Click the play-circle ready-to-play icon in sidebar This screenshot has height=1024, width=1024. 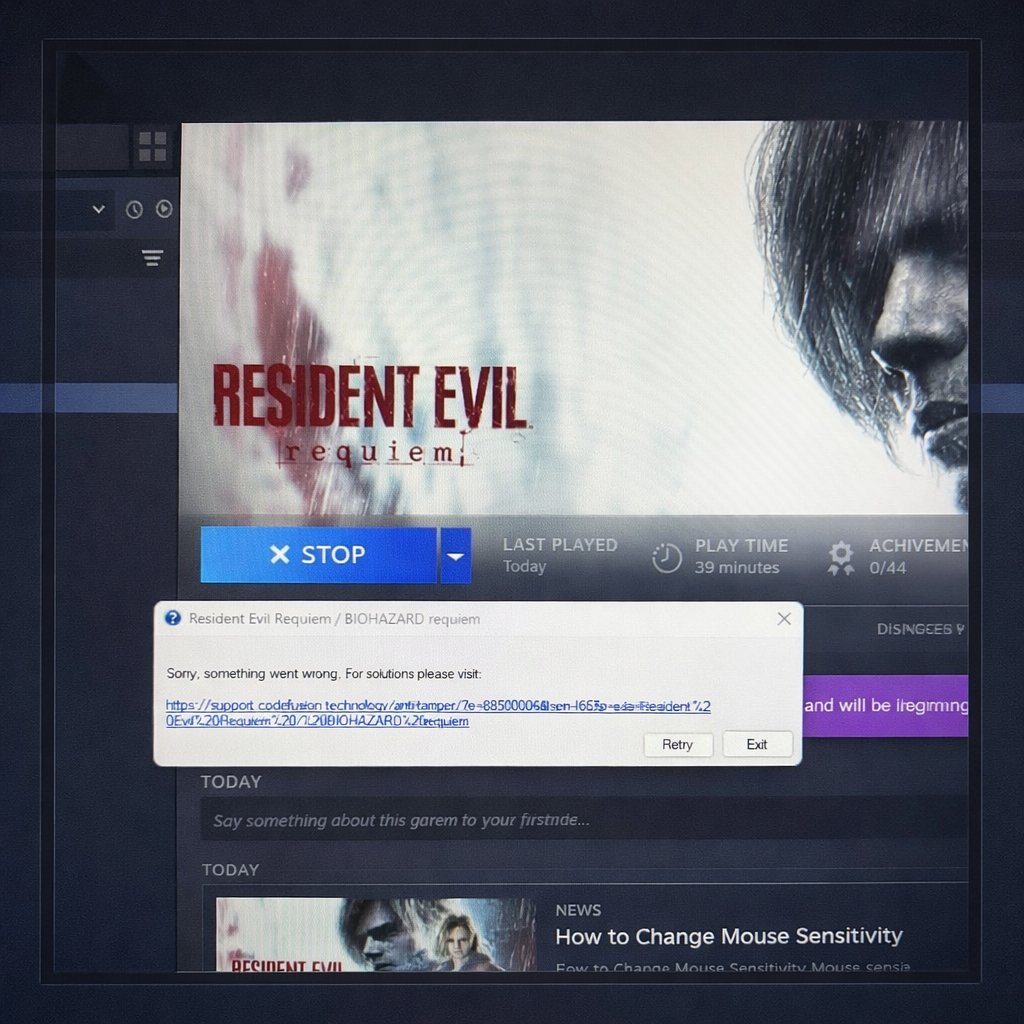(x=164, y=209)
